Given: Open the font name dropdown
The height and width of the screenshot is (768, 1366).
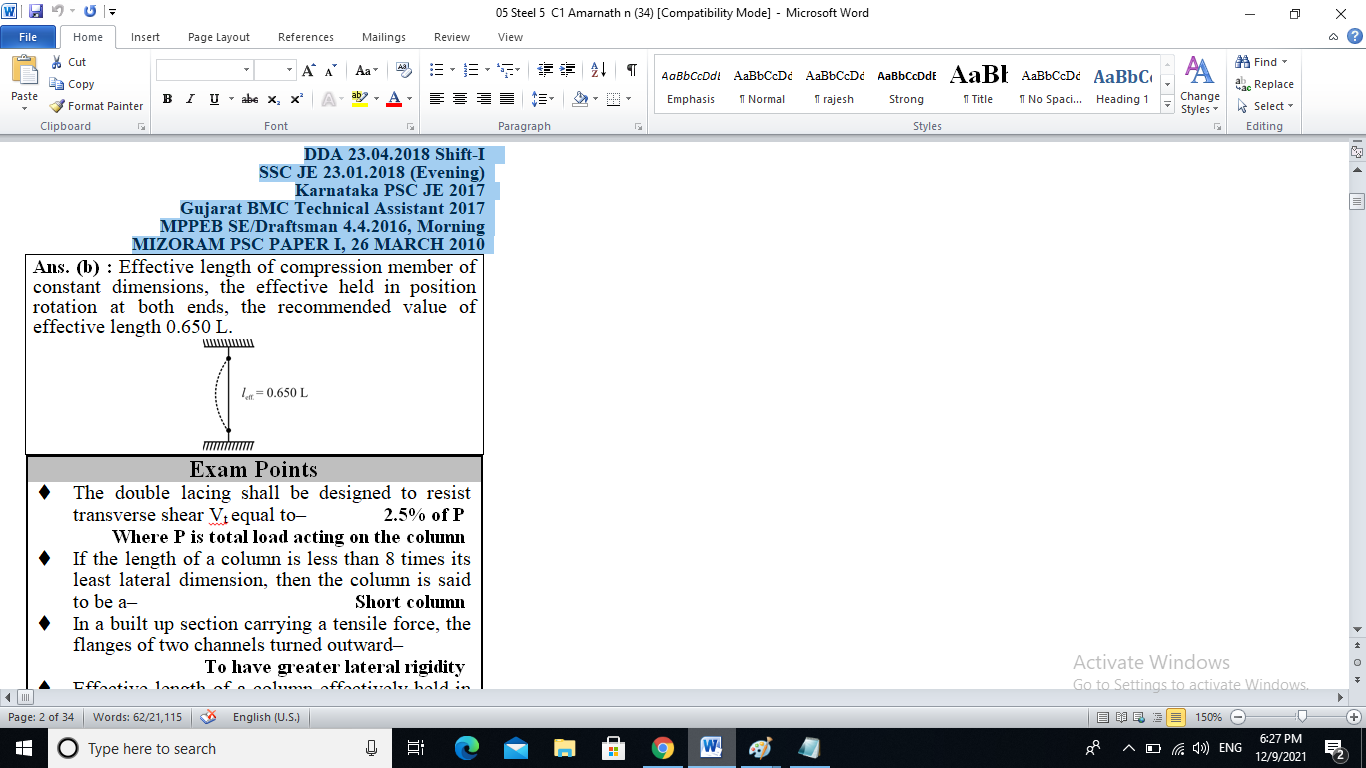Looking at the screenshot, I should pos(247,70).
